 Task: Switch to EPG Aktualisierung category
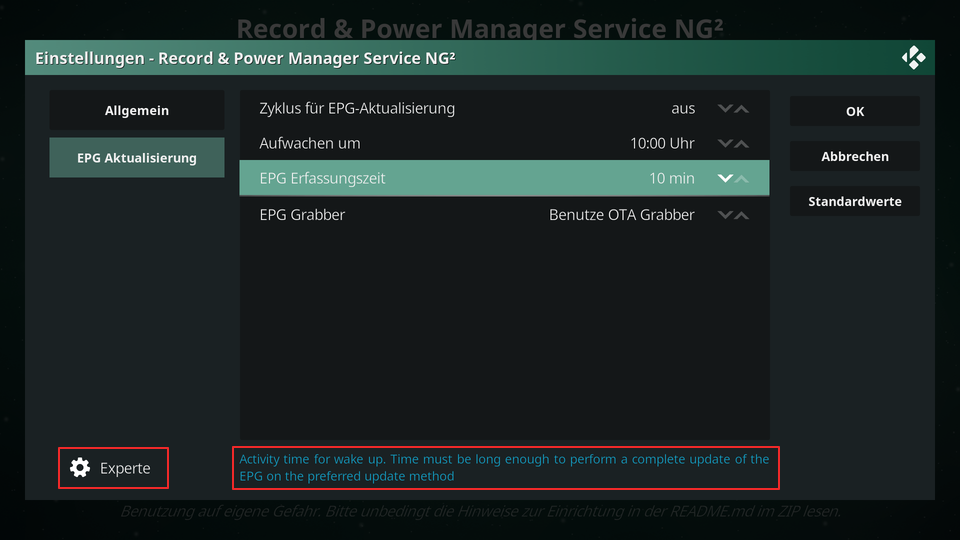(x=137, y=157)
